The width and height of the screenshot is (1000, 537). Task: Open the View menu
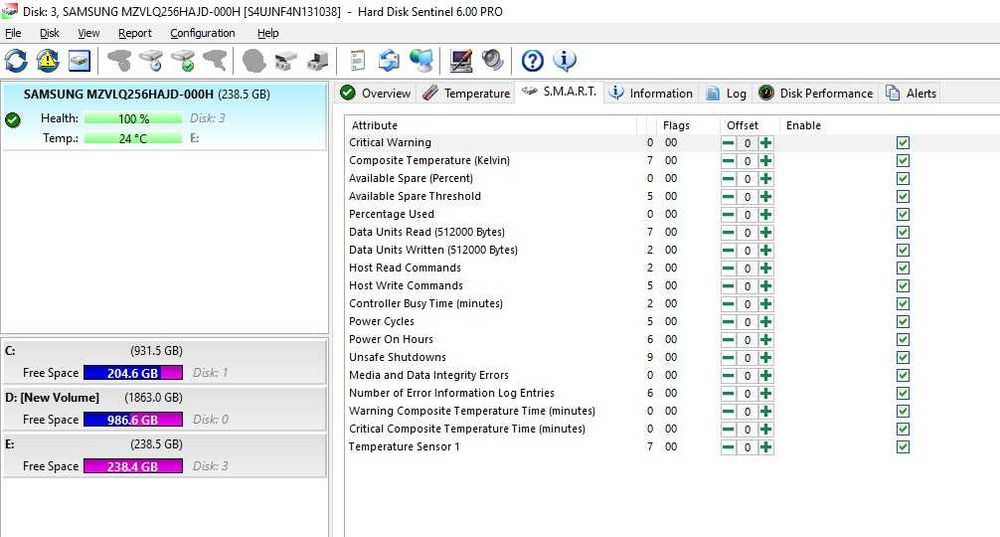(x=89, y=33)
